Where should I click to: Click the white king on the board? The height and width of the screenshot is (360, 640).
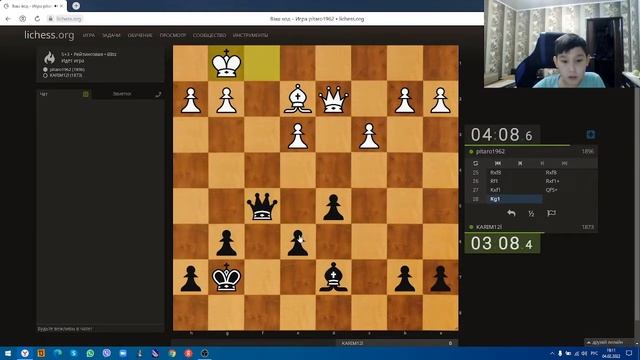point(226,63)
